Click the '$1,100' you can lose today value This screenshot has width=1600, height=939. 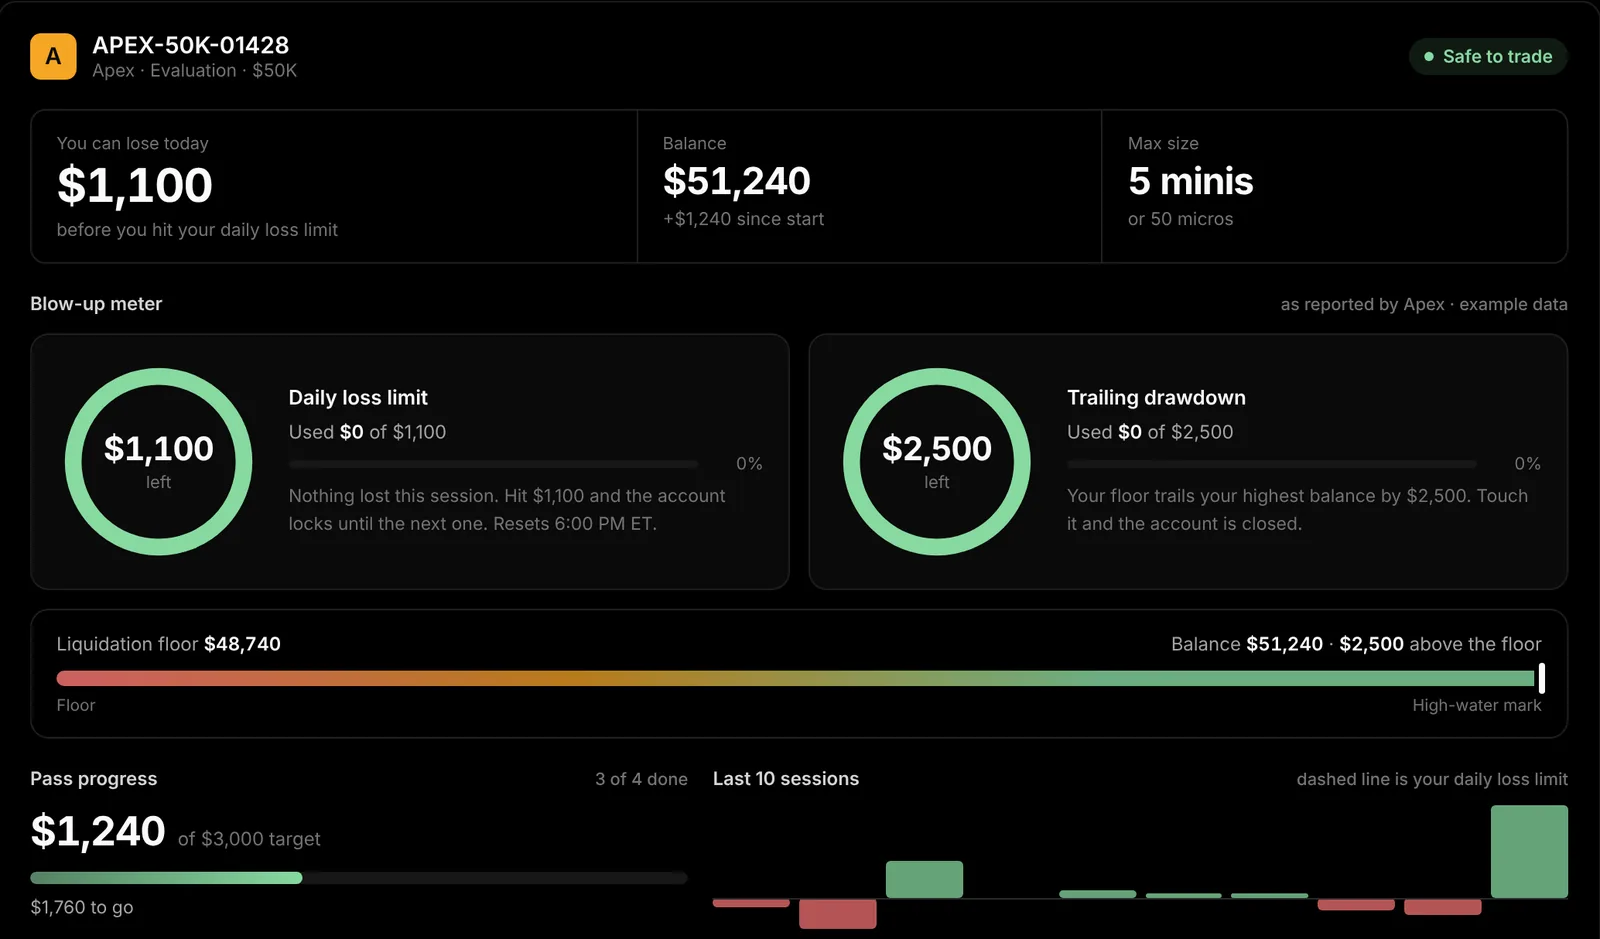pyautogui.click(x=135, y=185)
